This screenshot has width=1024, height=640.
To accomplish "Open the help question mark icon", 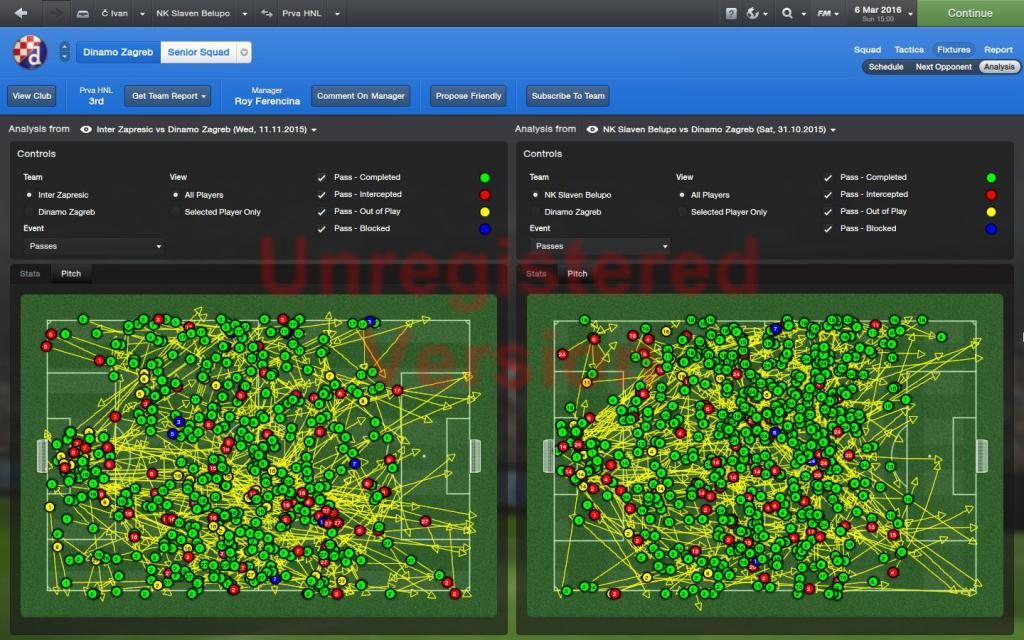I will [731, 14].
